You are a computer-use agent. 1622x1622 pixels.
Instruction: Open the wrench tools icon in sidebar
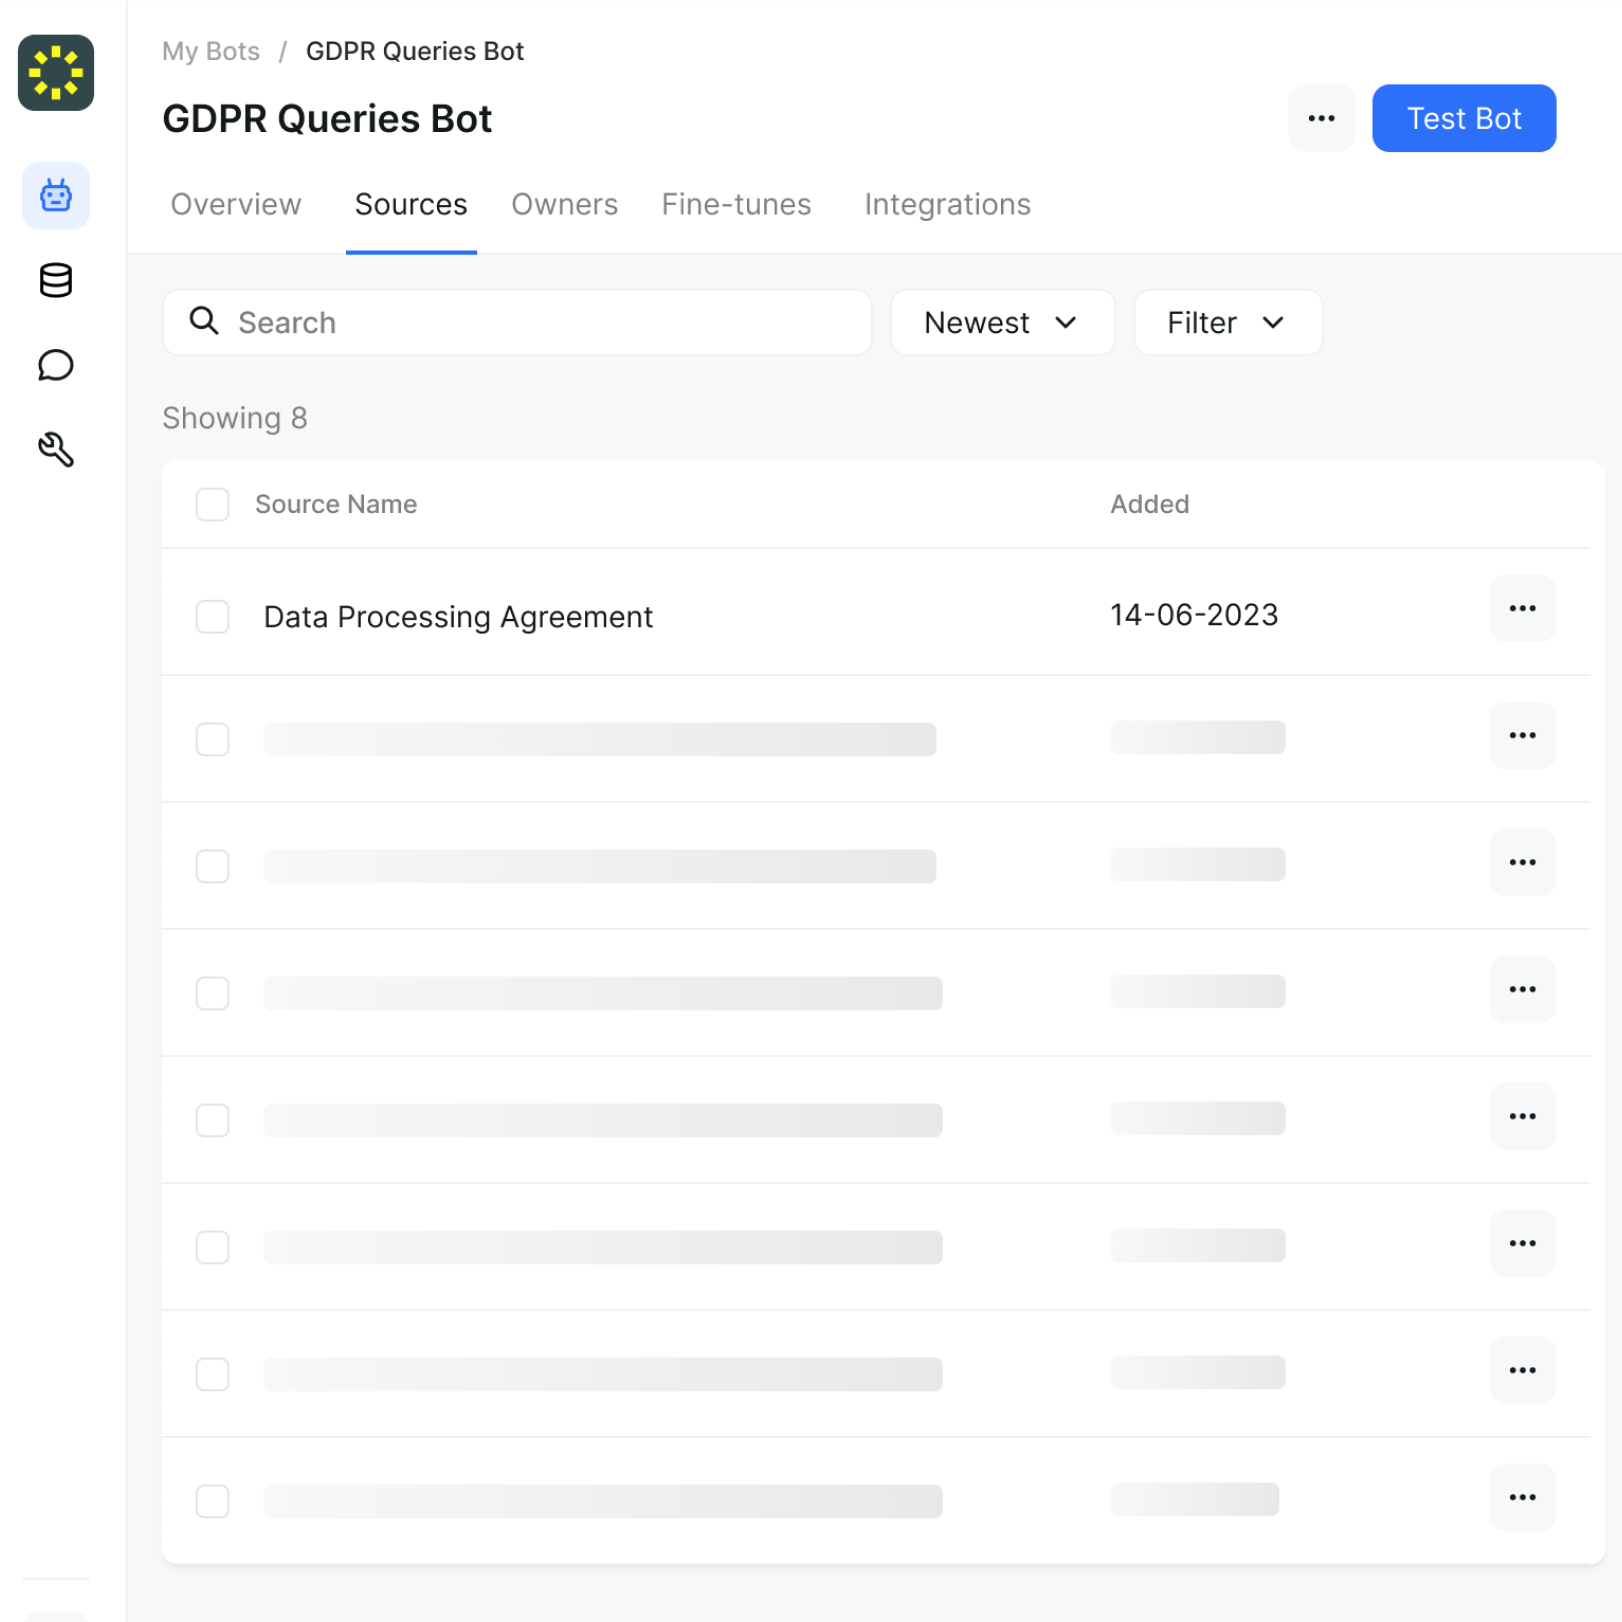[56, 450]
